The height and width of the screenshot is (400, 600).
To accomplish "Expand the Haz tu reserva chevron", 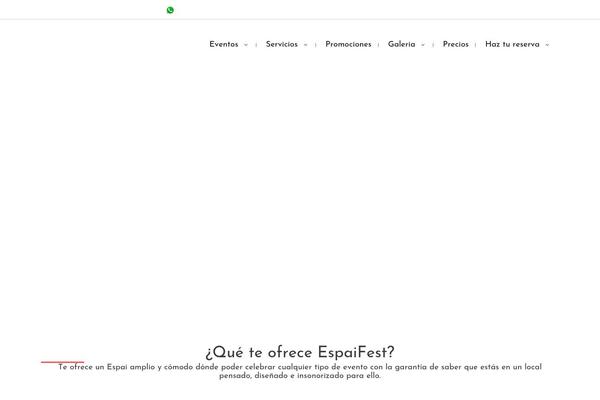I will [547, 45].
